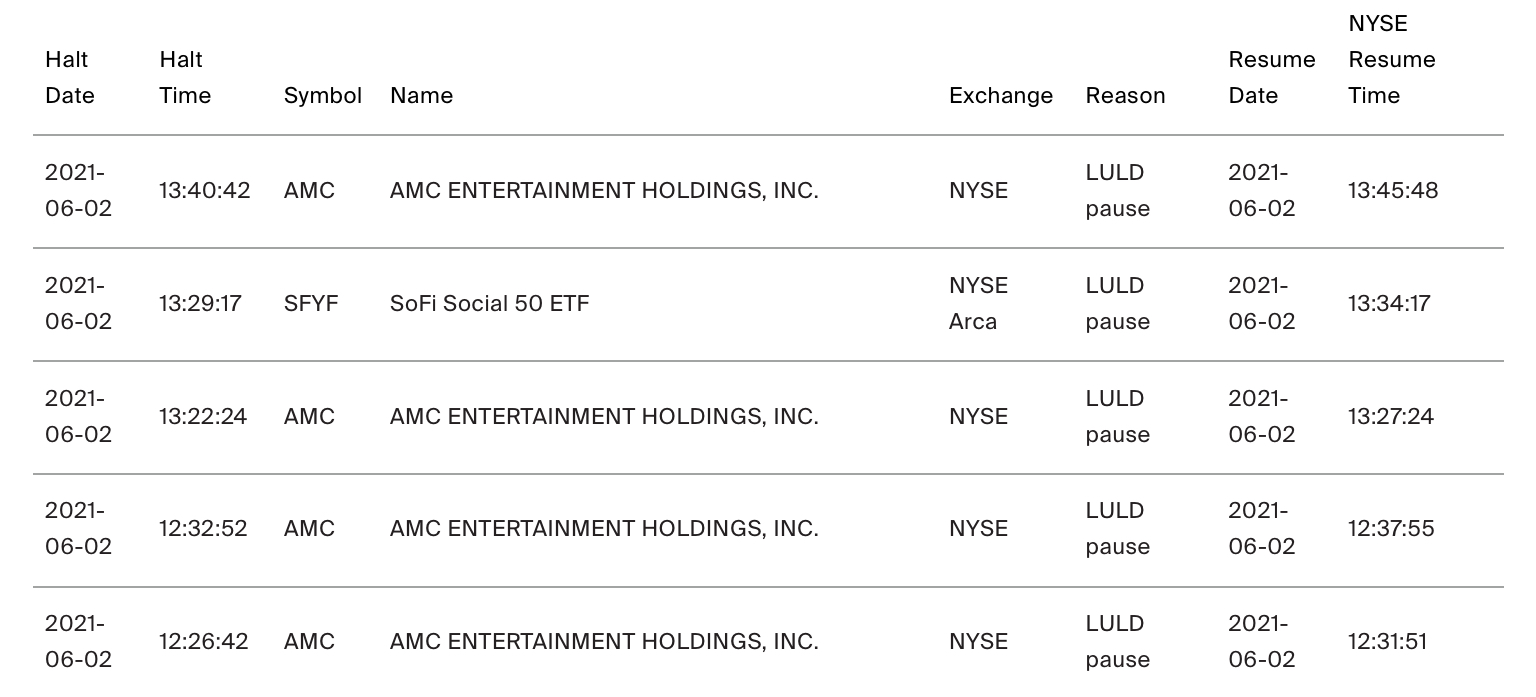Click the Reason column header
Image resolution: width=1536 pixels, height=697 pixels.
(1125, 96)
